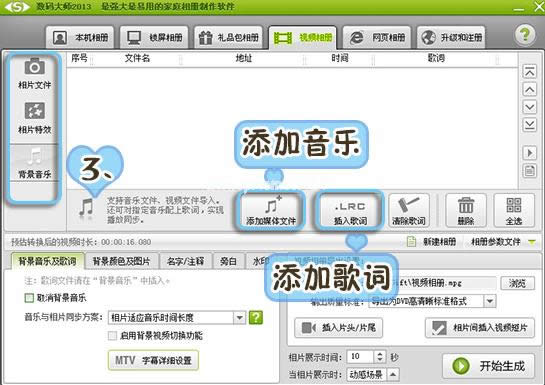Viewport: 545px width, 385px height.
Task: Switch to the 网页相册 tab
Action: click(x=377, y=37)
